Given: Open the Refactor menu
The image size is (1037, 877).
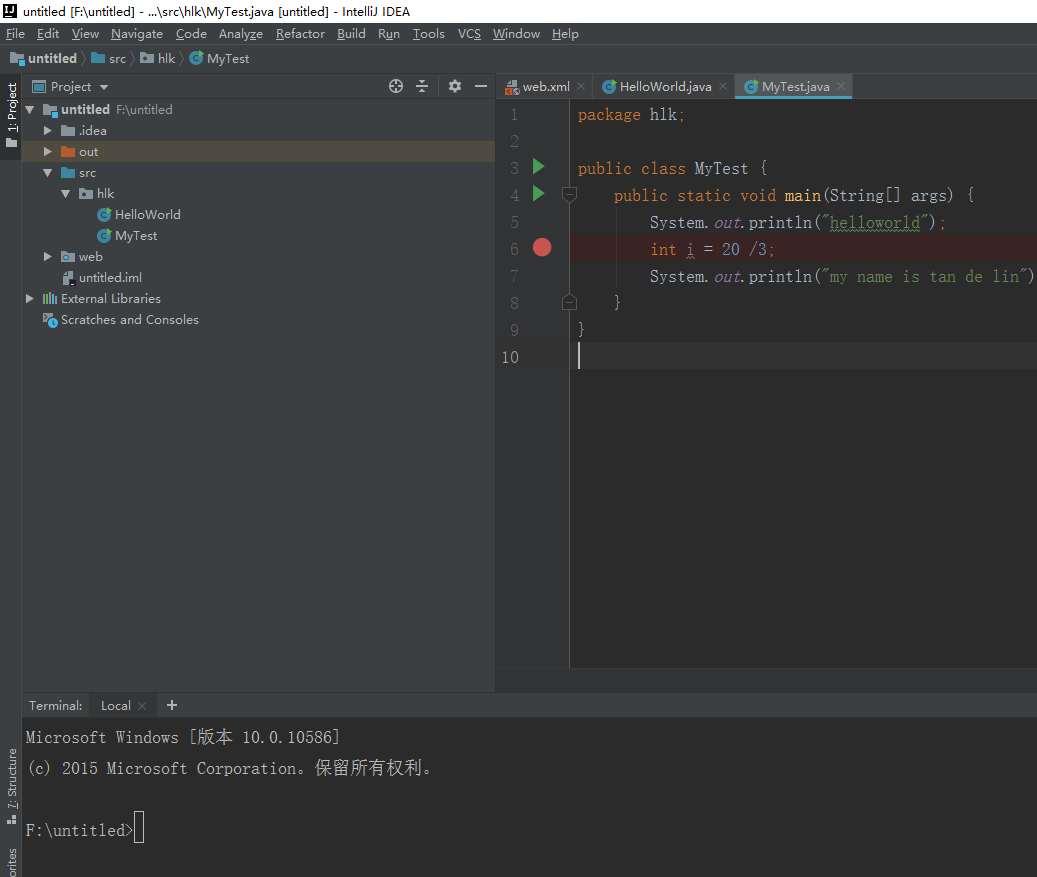Looking at the screenshot, I should [x=300, y=33].
